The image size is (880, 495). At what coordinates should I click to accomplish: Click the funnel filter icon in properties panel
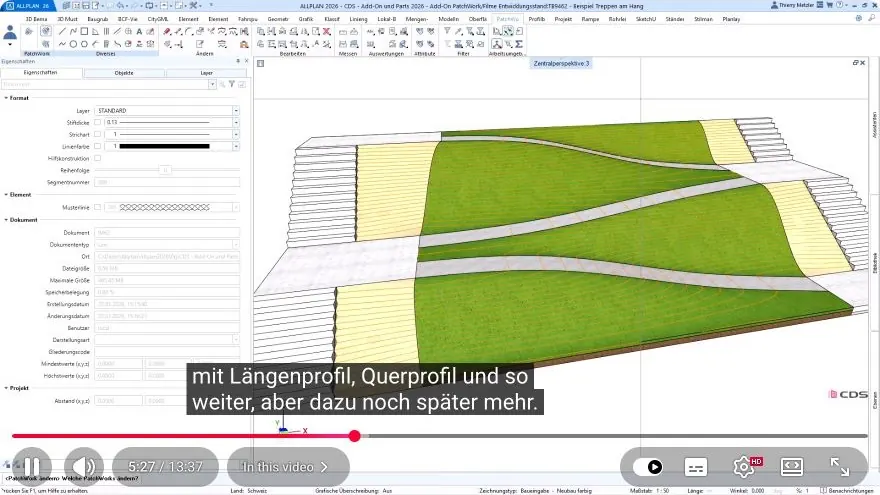232,84
